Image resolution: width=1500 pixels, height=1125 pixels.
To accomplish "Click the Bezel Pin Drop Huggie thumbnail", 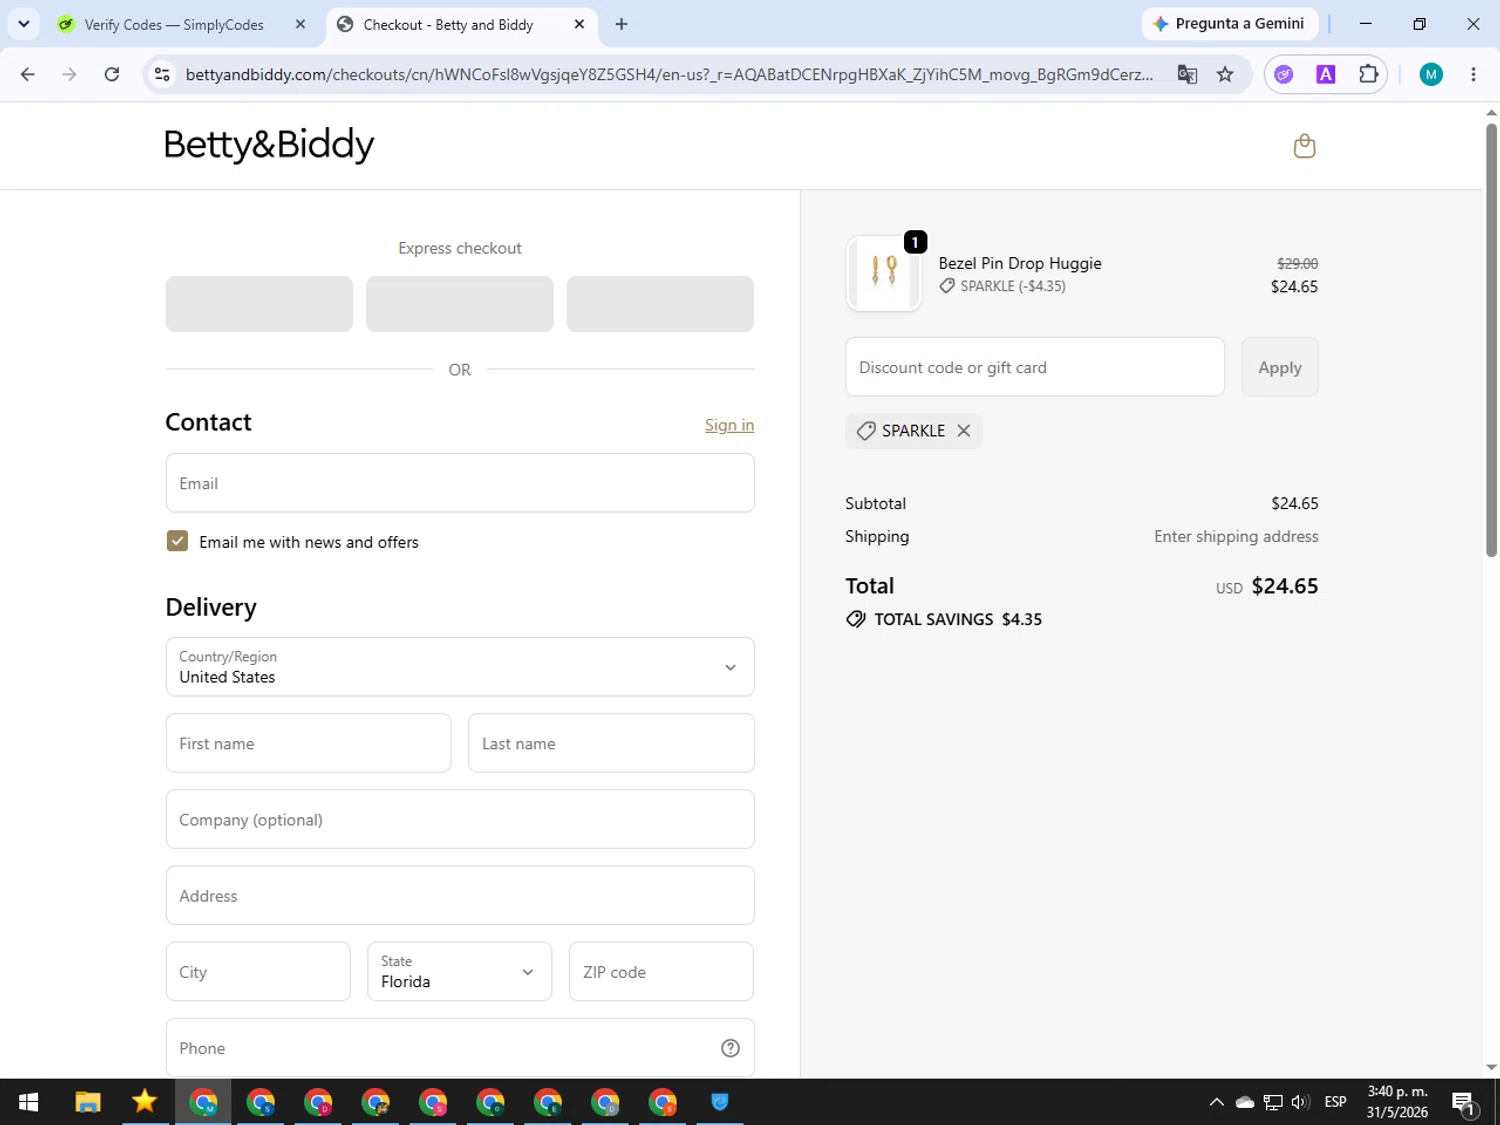I will click(884, 273).
